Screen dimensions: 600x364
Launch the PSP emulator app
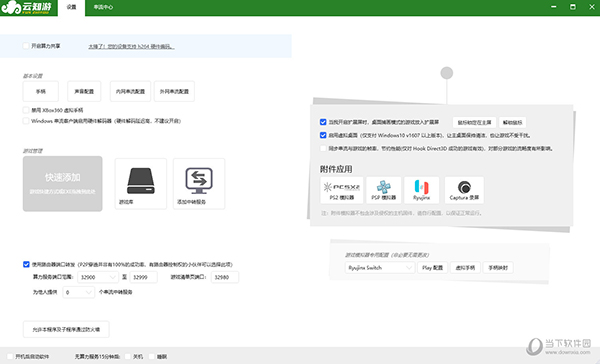383,190
